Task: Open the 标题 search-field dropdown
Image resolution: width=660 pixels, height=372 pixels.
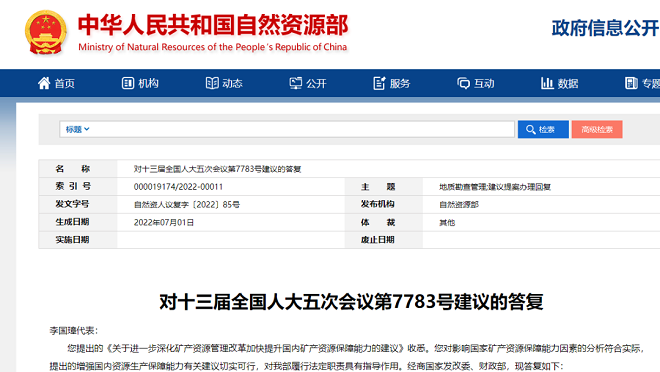Action: pos(77,129)
